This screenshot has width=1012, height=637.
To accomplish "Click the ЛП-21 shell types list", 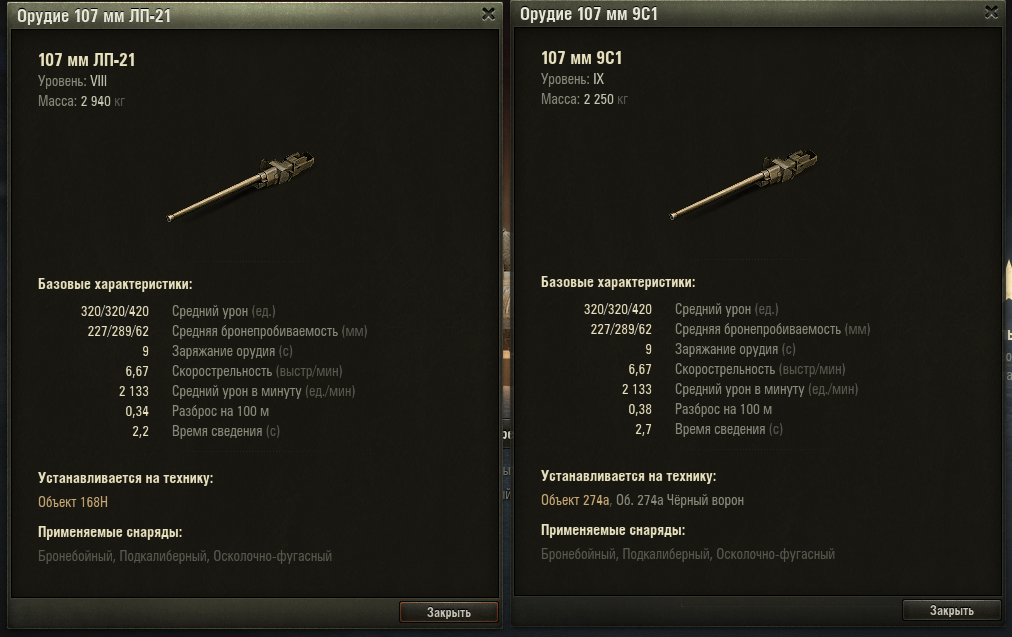I will pos(185,556).
